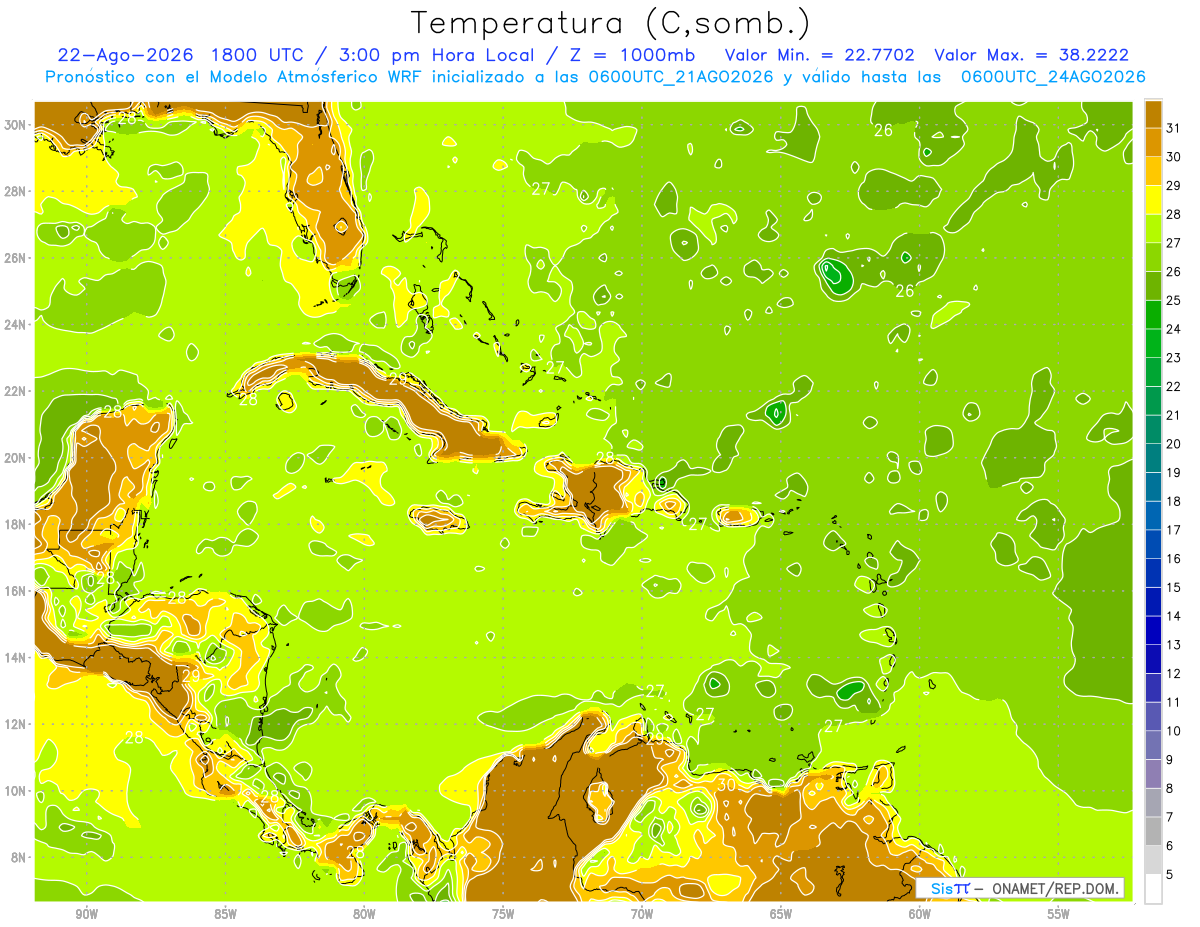Click legend value "6" on the color scale
The image size is (1200, 927).
tap(1169, 846)
